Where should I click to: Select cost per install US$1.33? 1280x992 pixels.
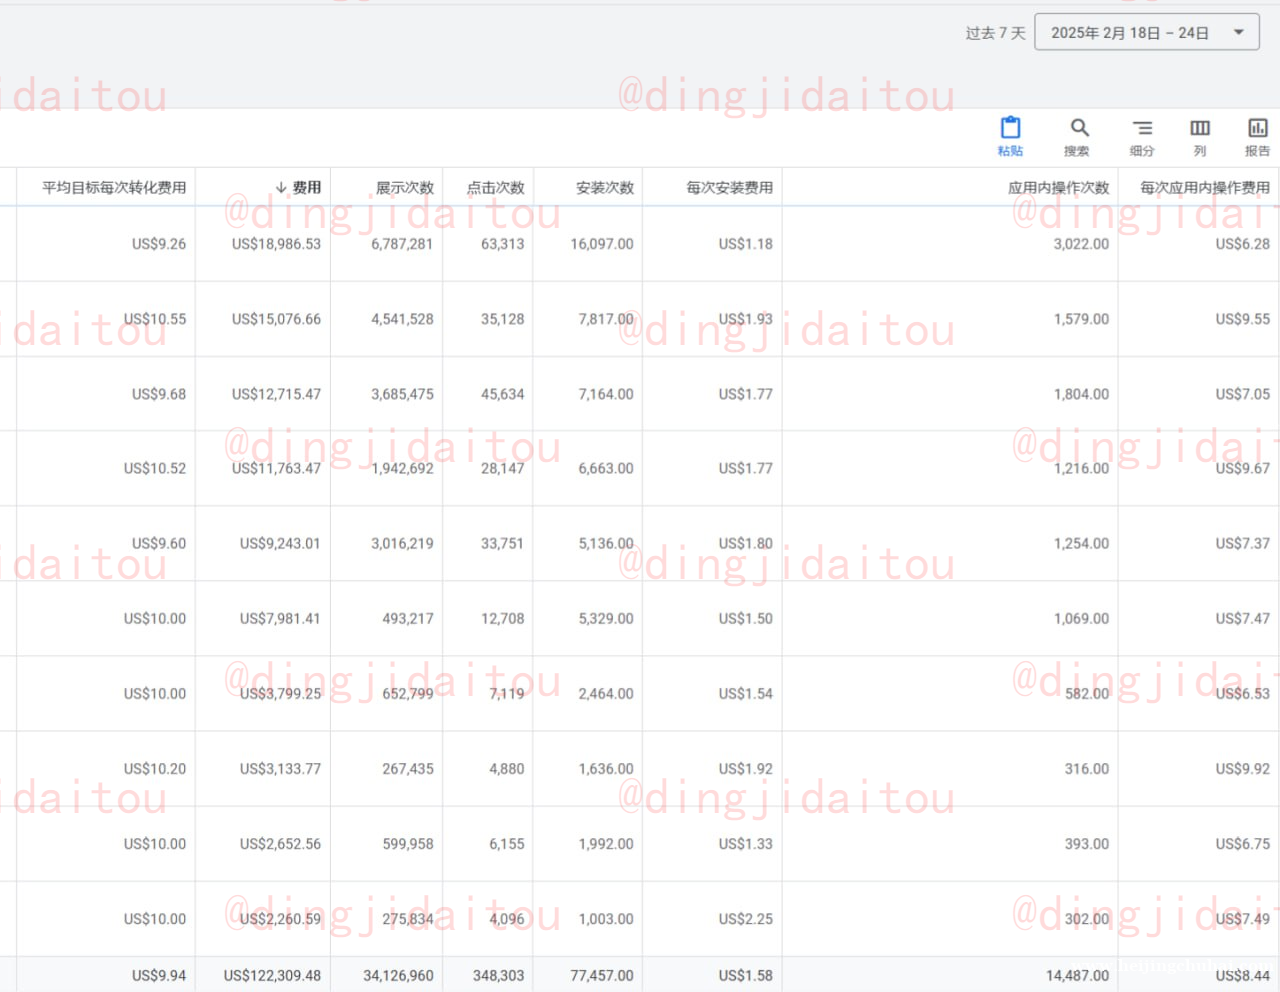745,843
